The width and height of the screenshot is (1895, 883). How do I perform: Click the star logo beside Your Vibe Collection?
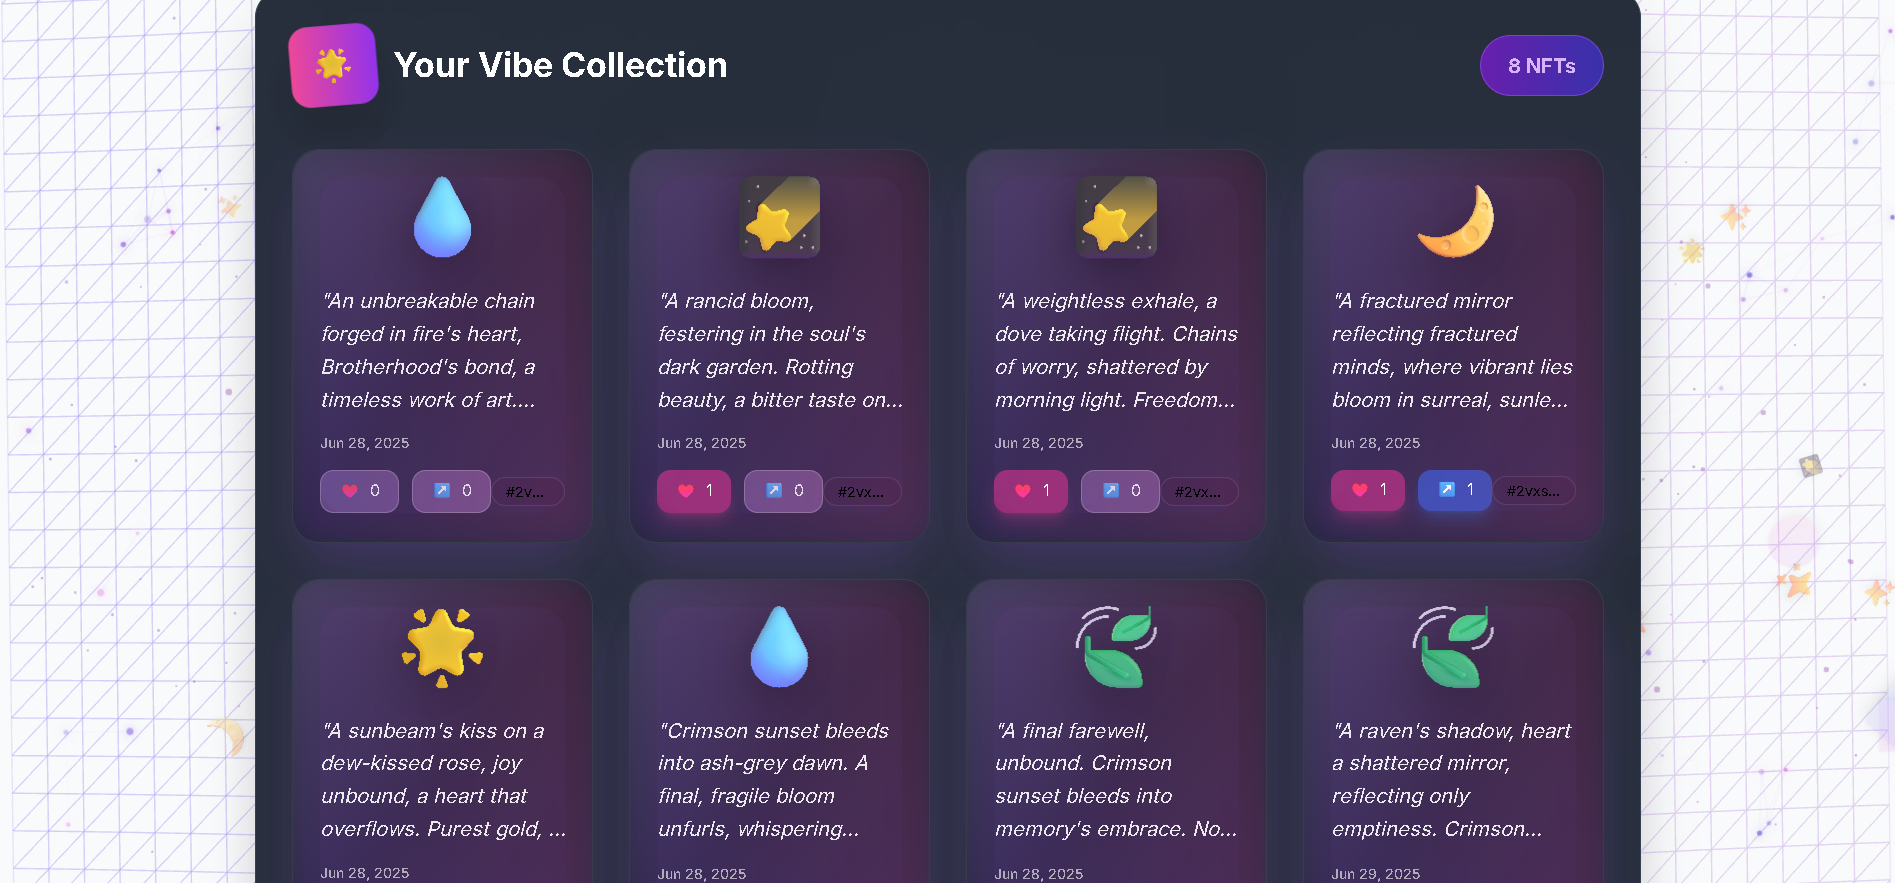tap(333, 65)
